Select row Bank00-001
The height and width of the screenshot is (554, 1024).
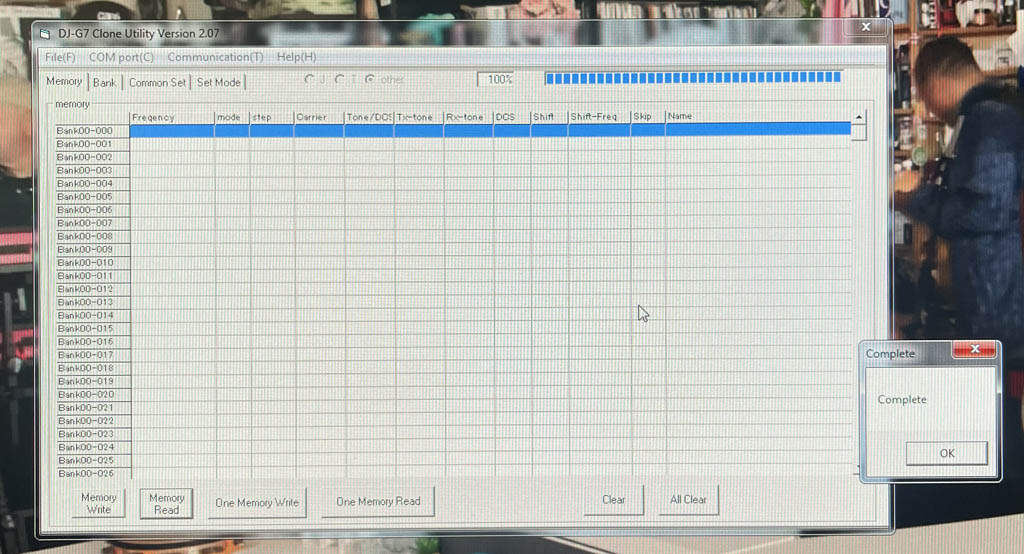pos(92,144)
